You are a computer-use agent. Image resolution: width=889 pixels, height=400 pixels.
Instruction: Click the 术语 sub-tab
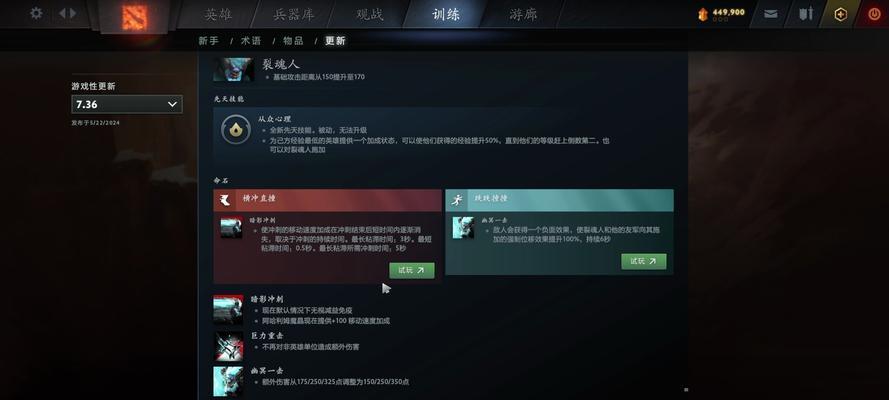coord(251,41)
